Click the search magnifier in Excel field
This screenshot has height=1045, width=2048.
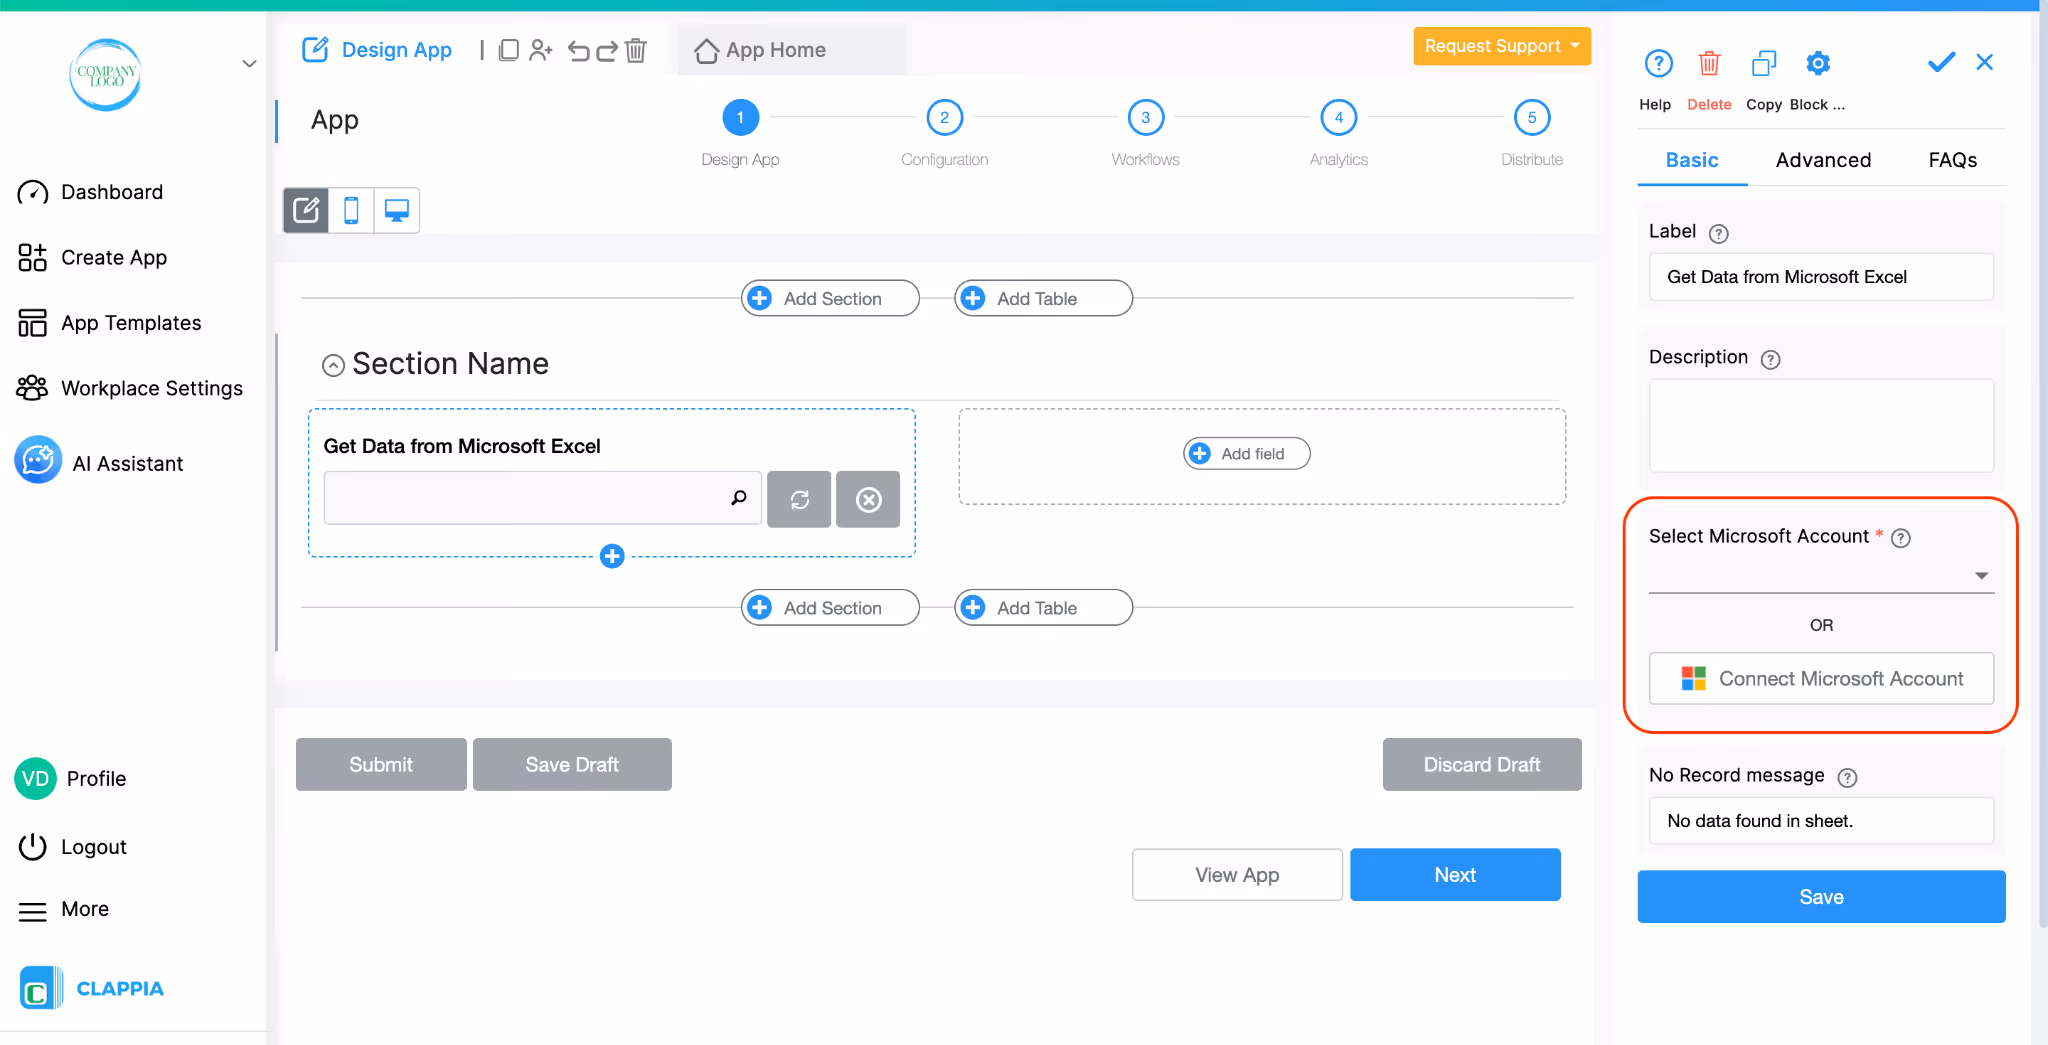click(738, 498)
